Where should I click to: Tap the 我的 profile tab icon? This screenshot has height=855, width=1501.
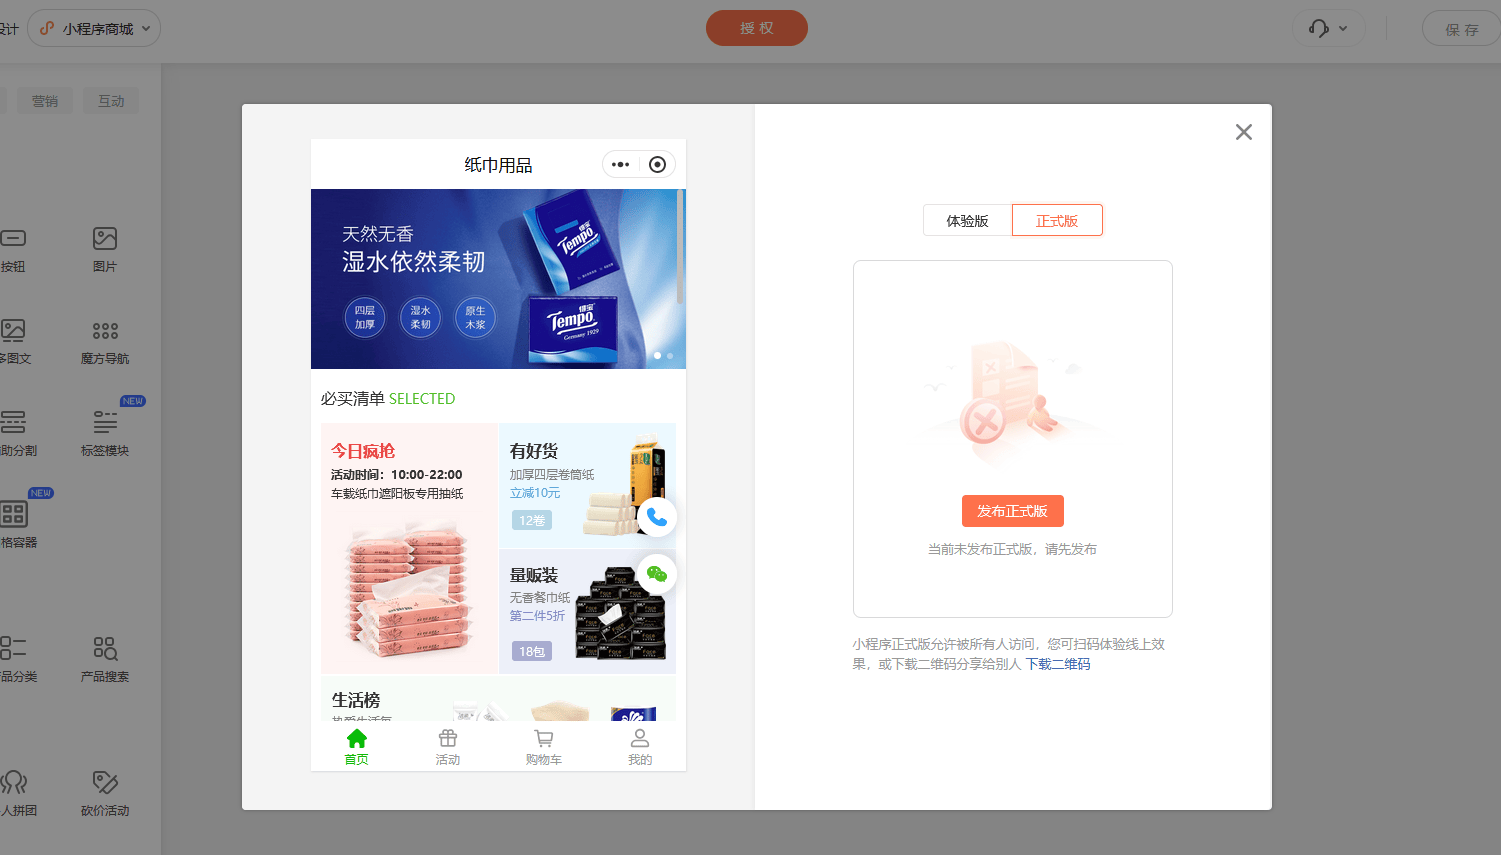pos(640,739)
